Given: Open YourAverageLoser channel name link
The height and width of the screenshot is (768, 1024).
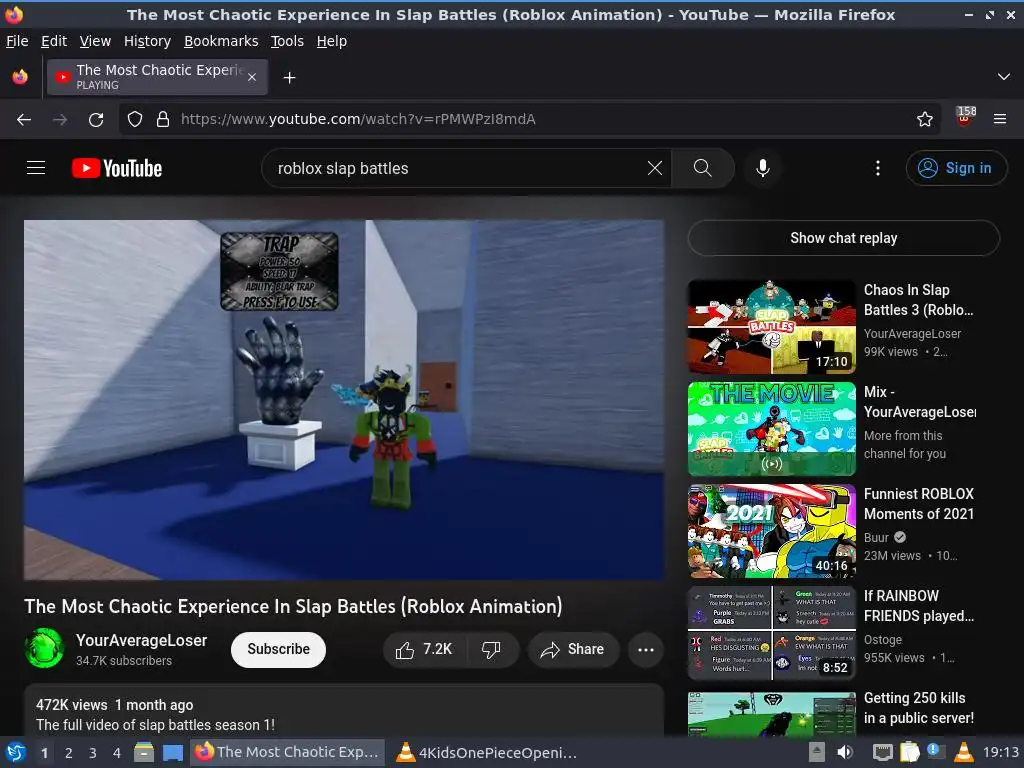Looking at the screenshot, I should click(141, 641).
